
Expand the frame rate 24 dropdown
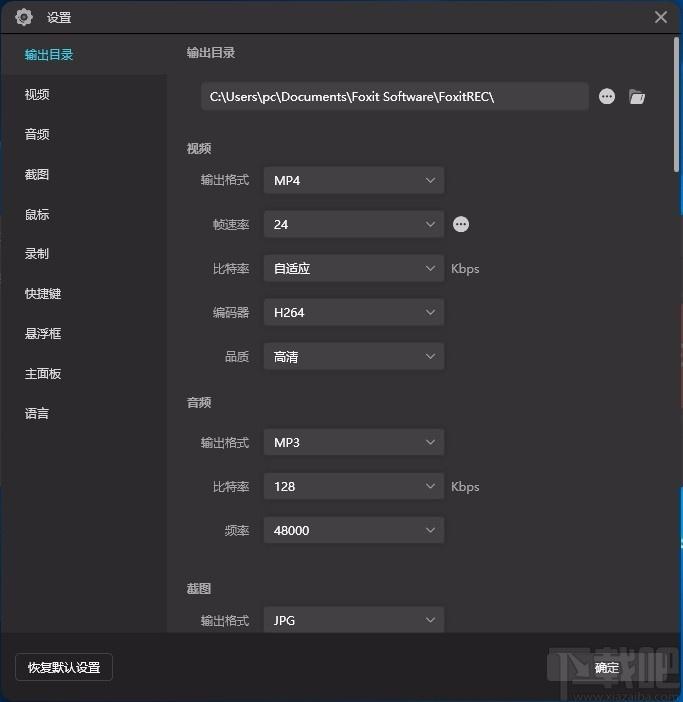[x=354, y=224]
